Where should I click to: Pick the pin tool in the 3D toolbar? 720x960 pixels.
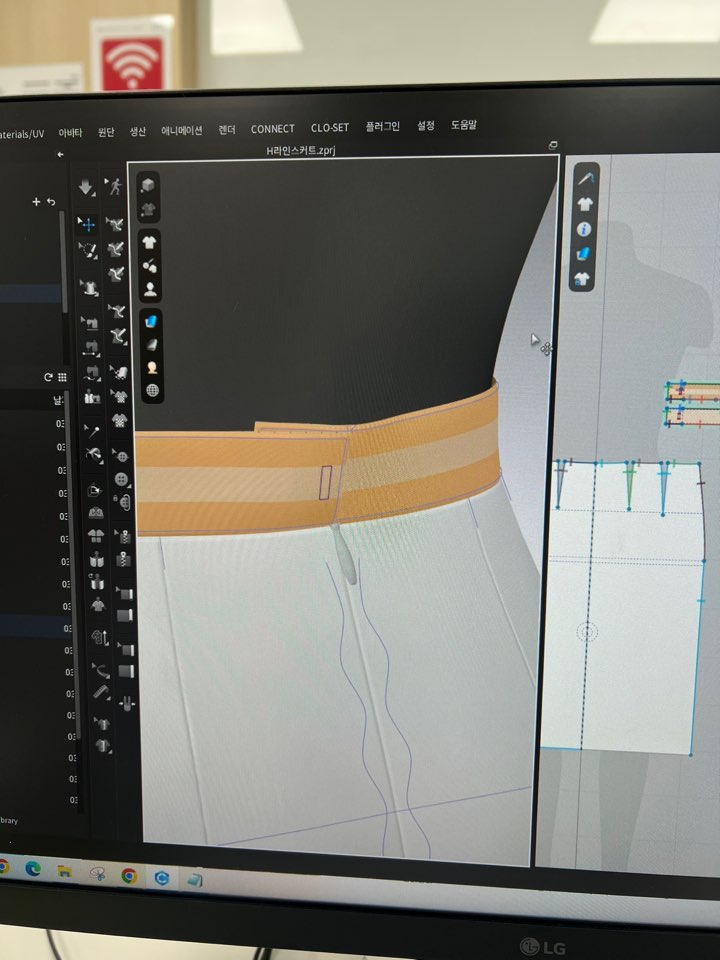pyautogui.click(x=92, y=431)
